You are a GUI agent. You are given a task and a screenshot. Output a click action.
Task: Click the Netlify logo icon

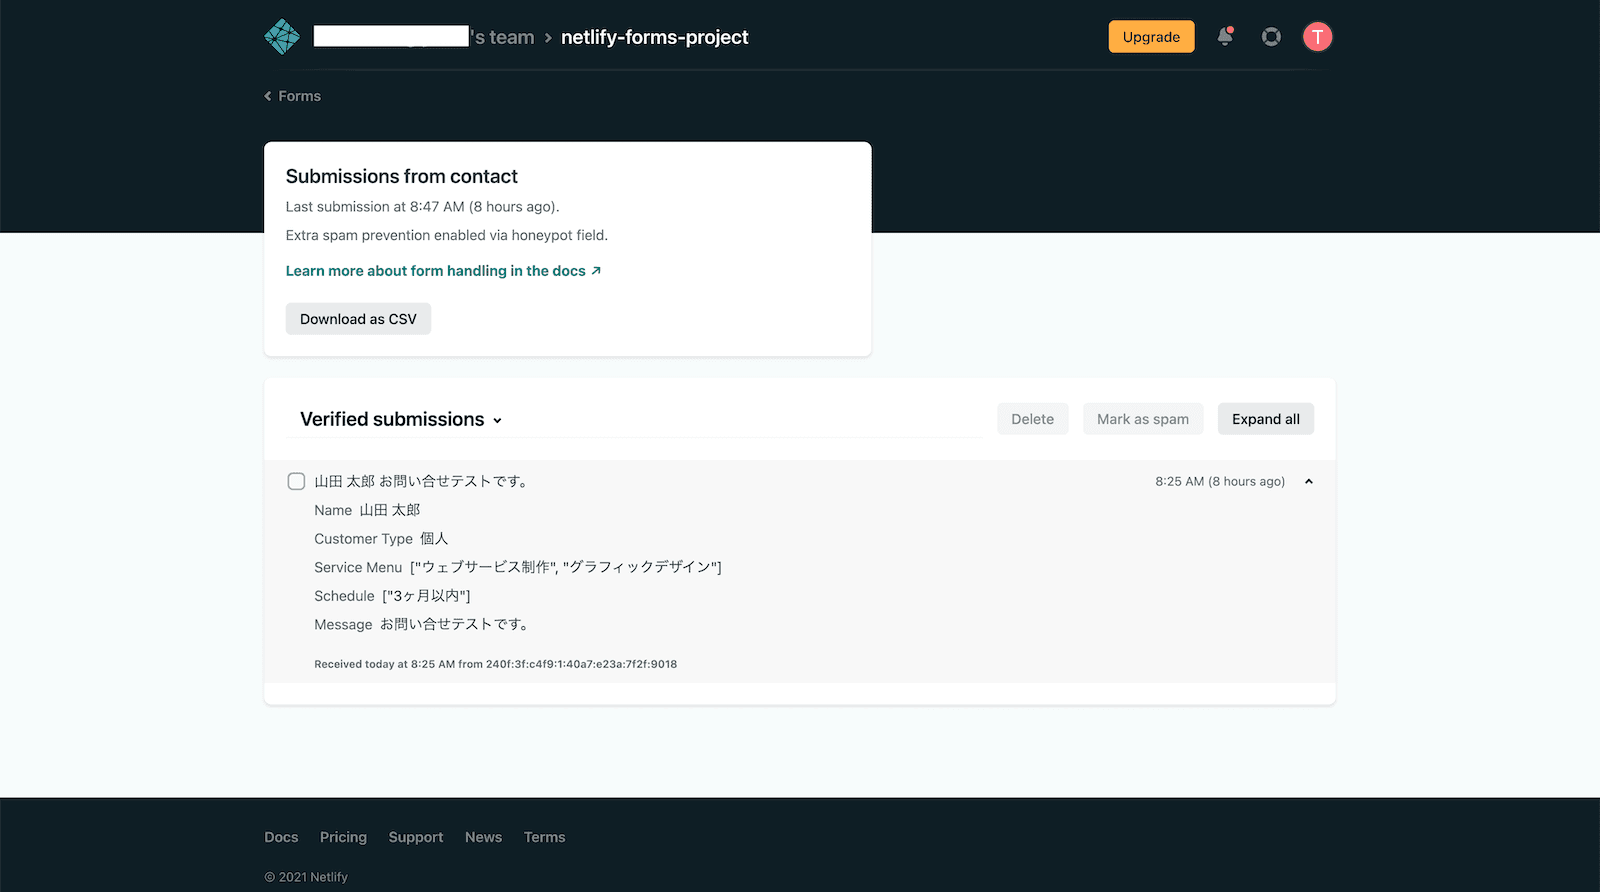click(x=282, y=37)
